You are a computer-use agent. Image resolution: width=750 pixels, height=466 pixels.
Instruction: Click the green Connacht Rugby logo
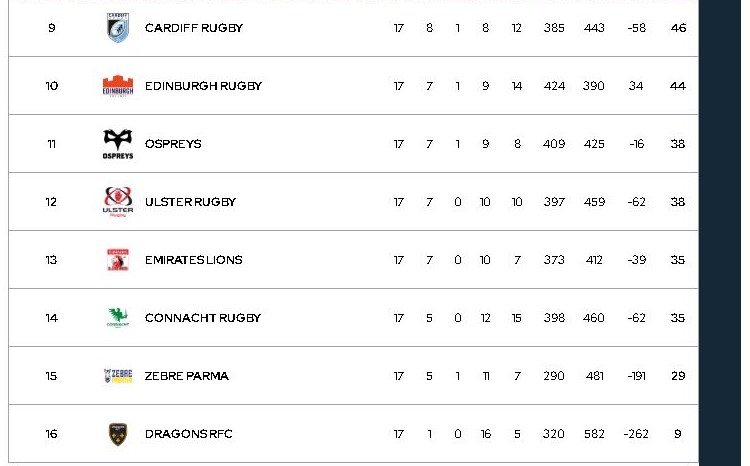[x=118, y=318]
